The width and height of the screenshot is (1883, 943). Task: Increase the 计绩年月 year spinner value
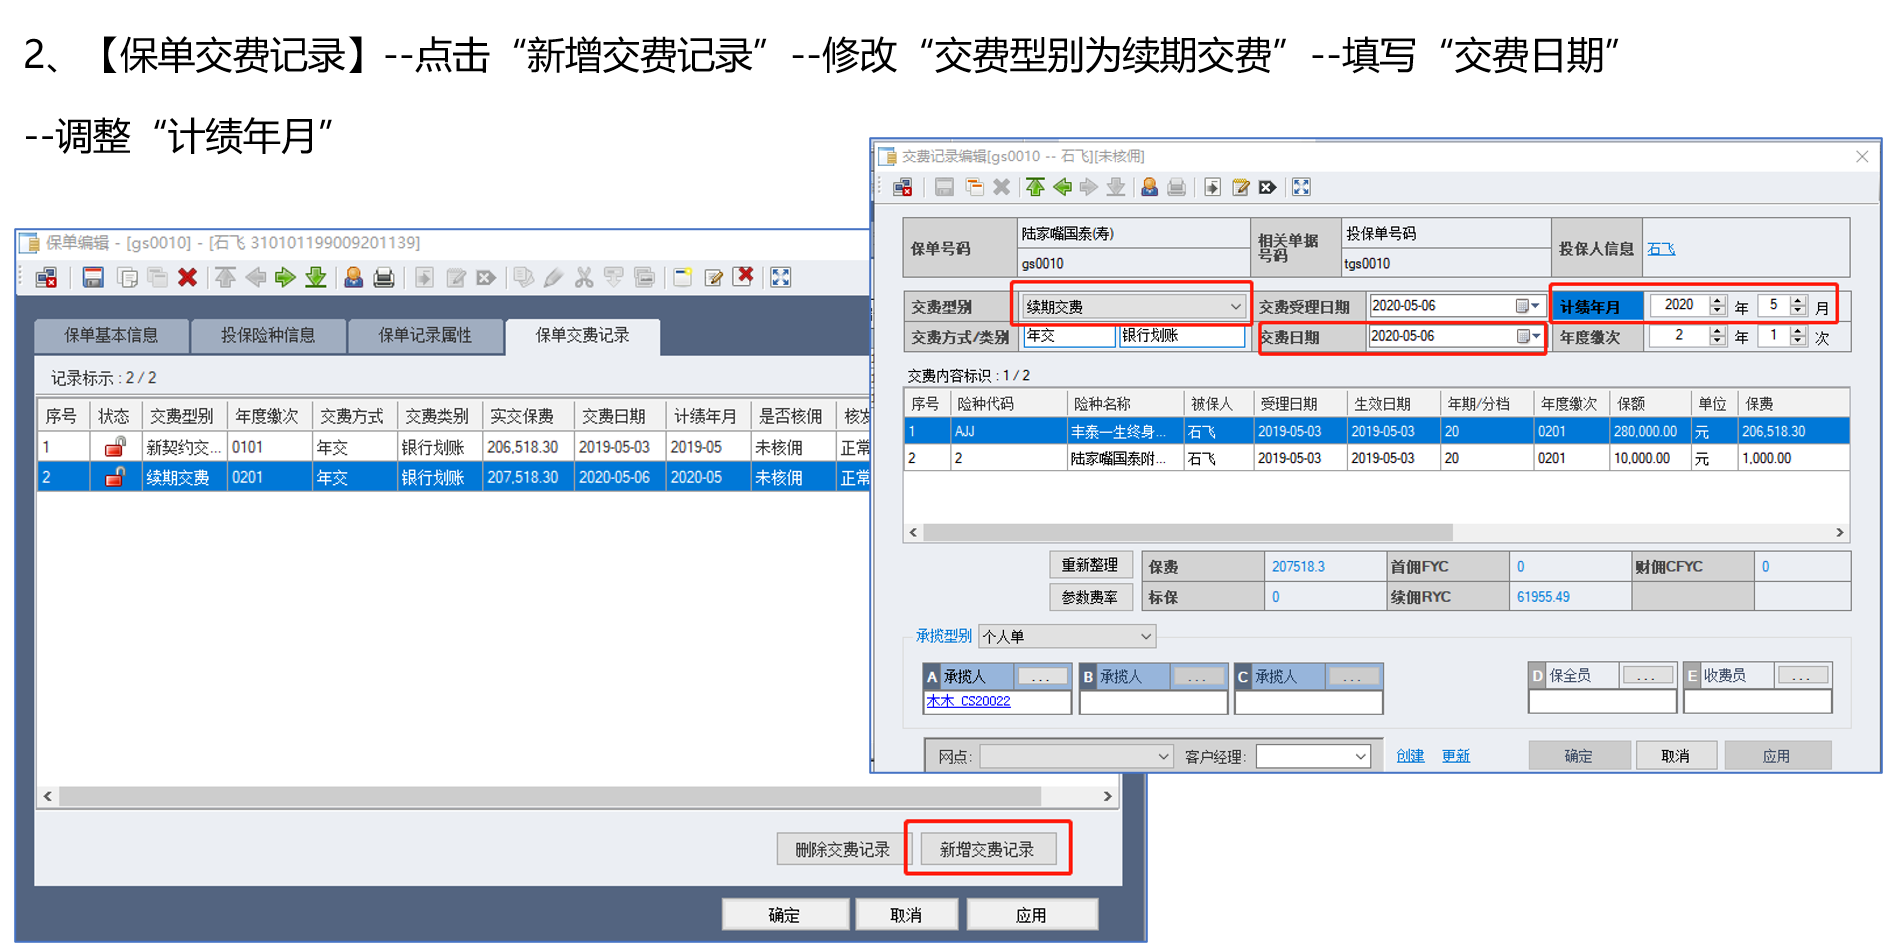coord(1717,300)
